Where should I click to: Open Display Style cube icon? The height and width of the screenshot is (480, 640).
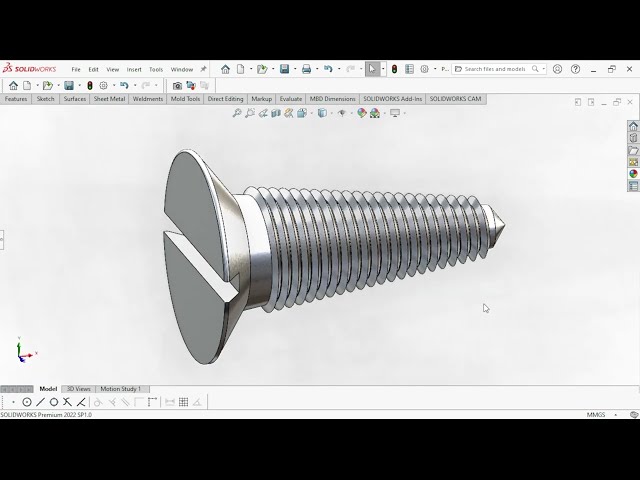coord(322,113)
